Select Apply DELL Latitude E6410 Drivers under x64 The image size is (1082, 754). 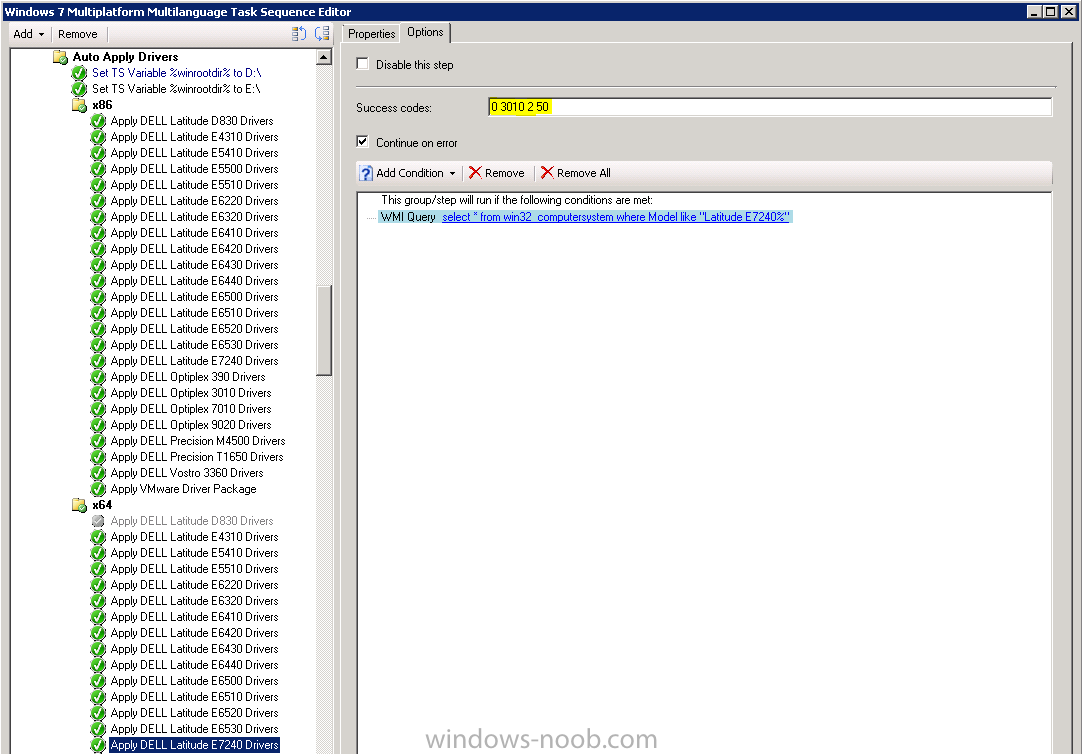coord(195,617)
